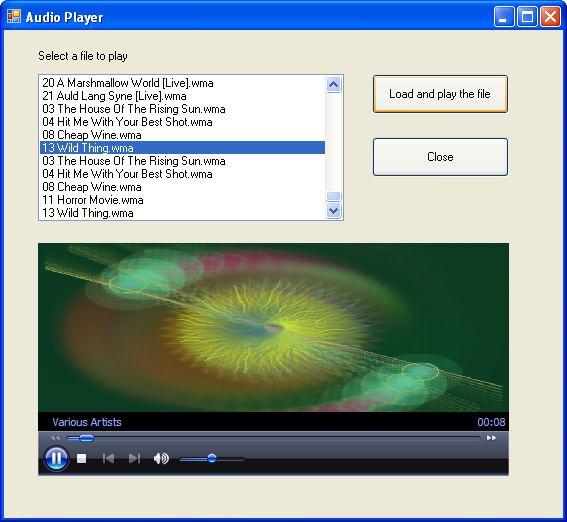Click Load and play the file
Screen dimensions: 567x522
[440, 94]
